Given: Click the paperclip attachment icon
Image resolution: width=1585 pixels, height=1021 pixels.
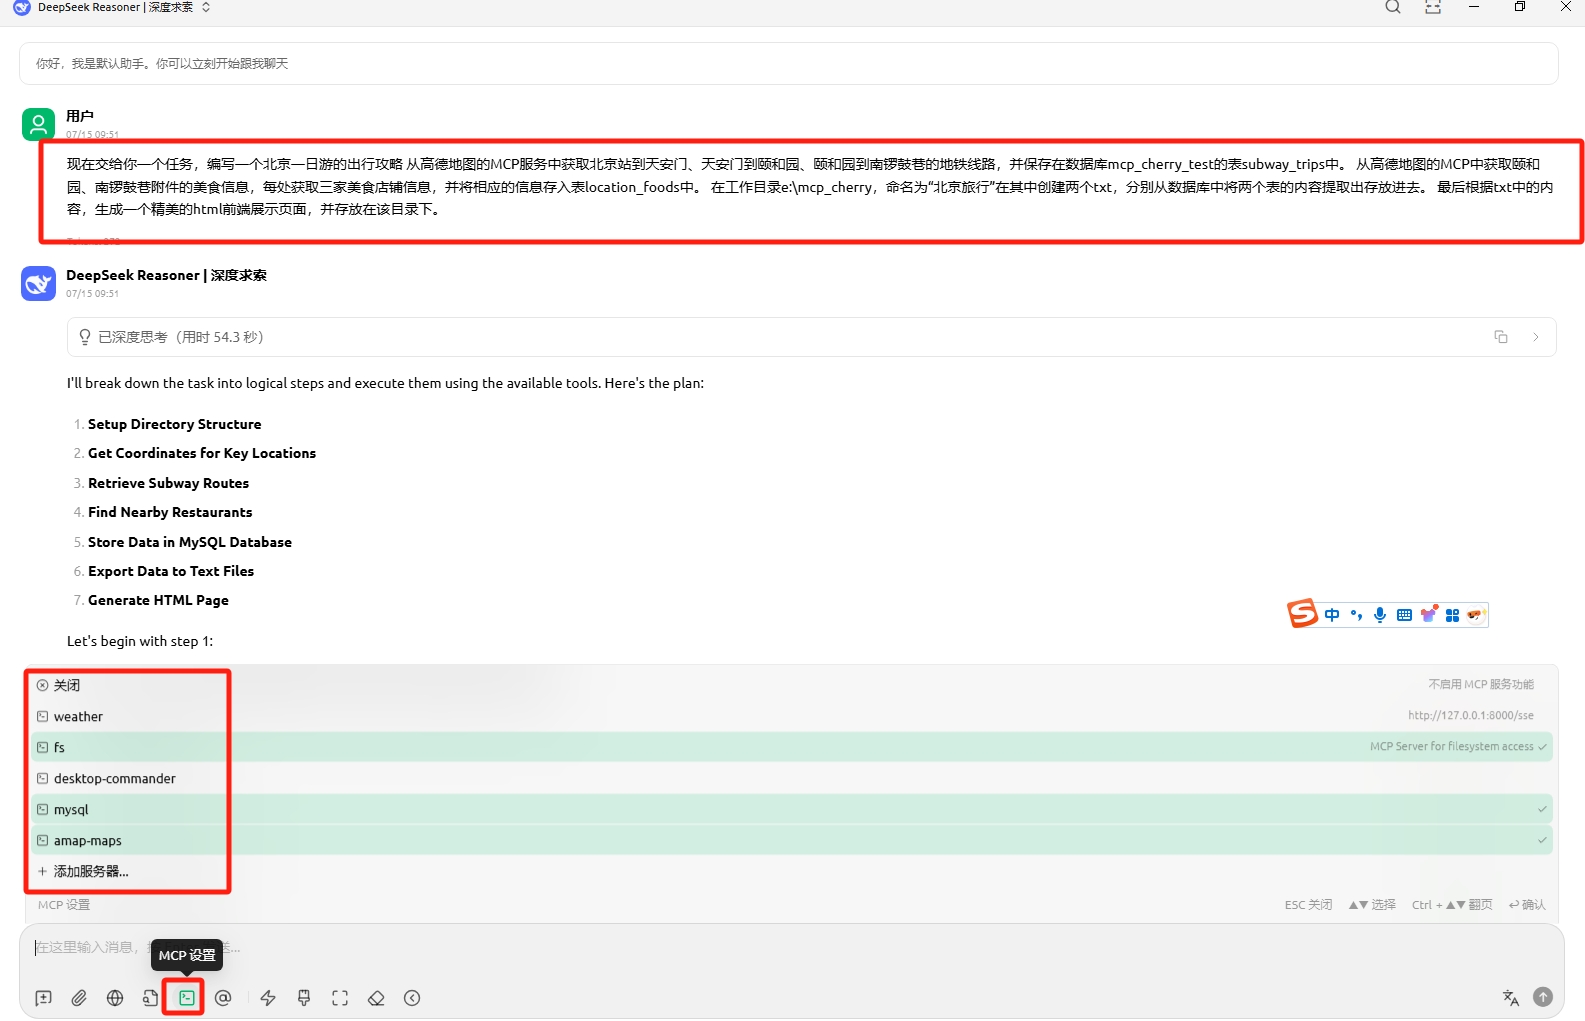Looking at the screenshot, I should point(79,998).
